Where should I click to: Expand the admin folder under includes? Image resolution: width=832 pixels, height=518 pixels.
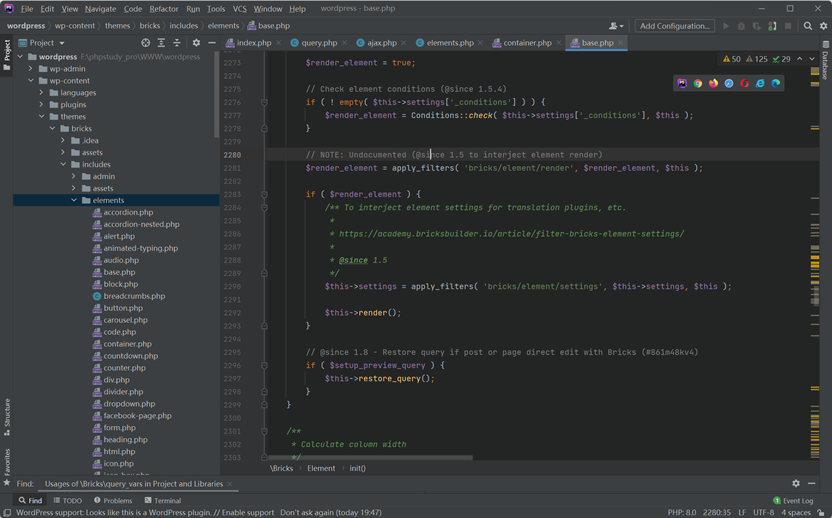tap(74, 176)
